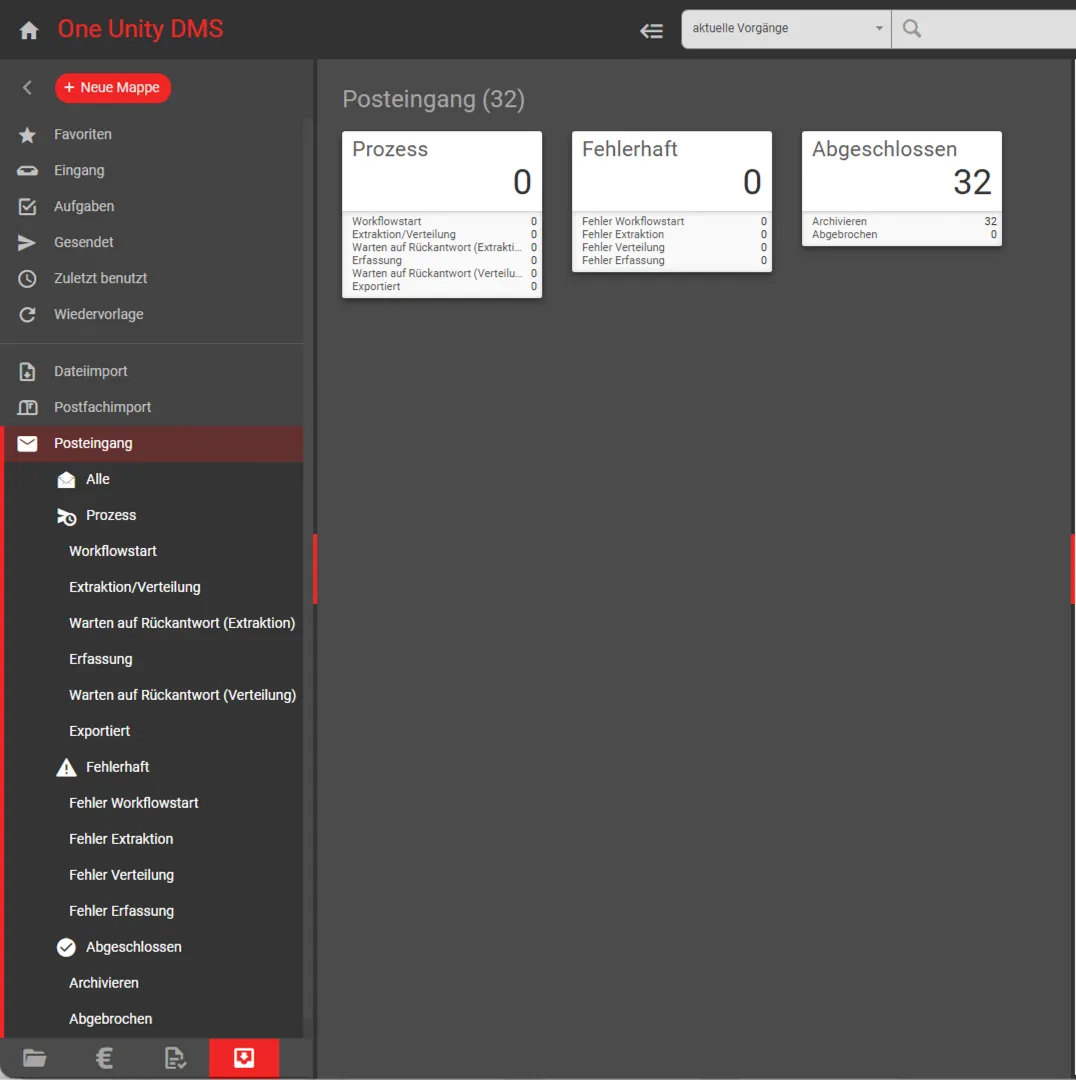Click Archivieren row in Abgeschlossen card
This screenshot has height=1080, width=1076.
click(904, 221)
